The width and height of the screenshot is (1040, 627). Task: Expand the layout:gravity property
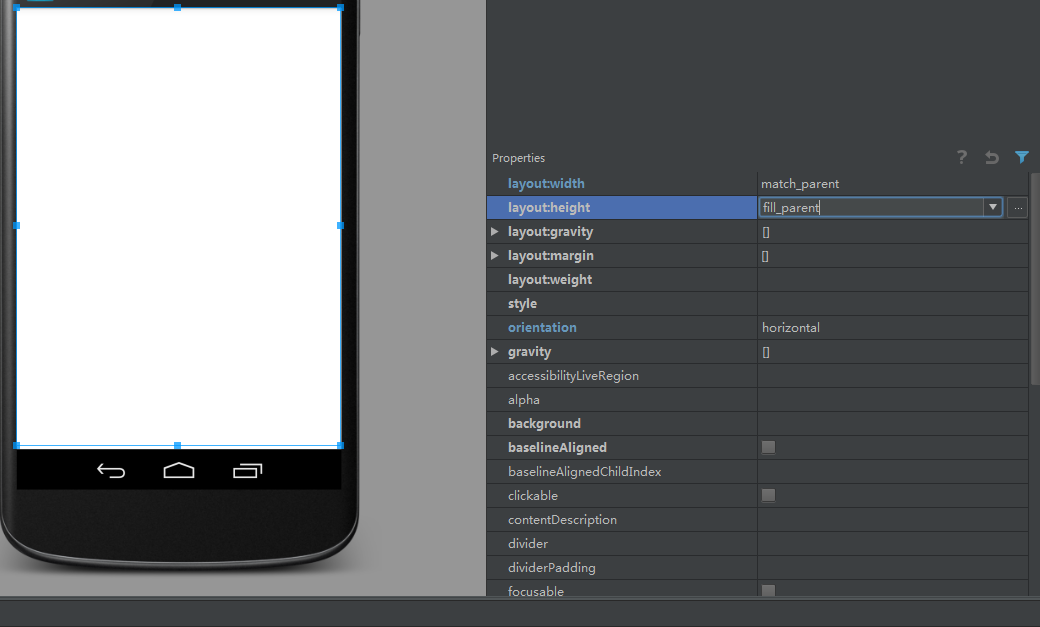pyautogui.click(x=495, y=232)
